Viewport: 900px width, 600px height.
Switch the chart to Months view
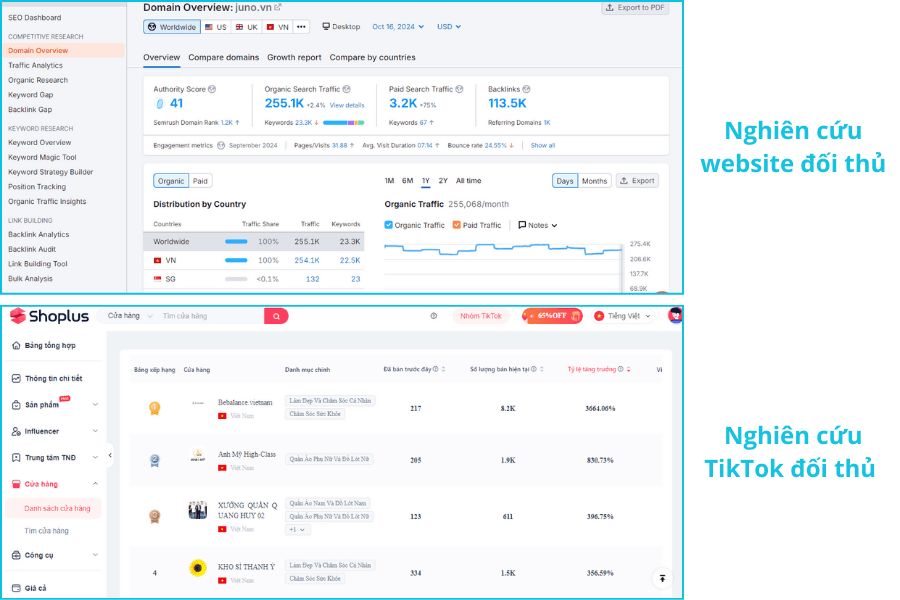pos(594,181)
